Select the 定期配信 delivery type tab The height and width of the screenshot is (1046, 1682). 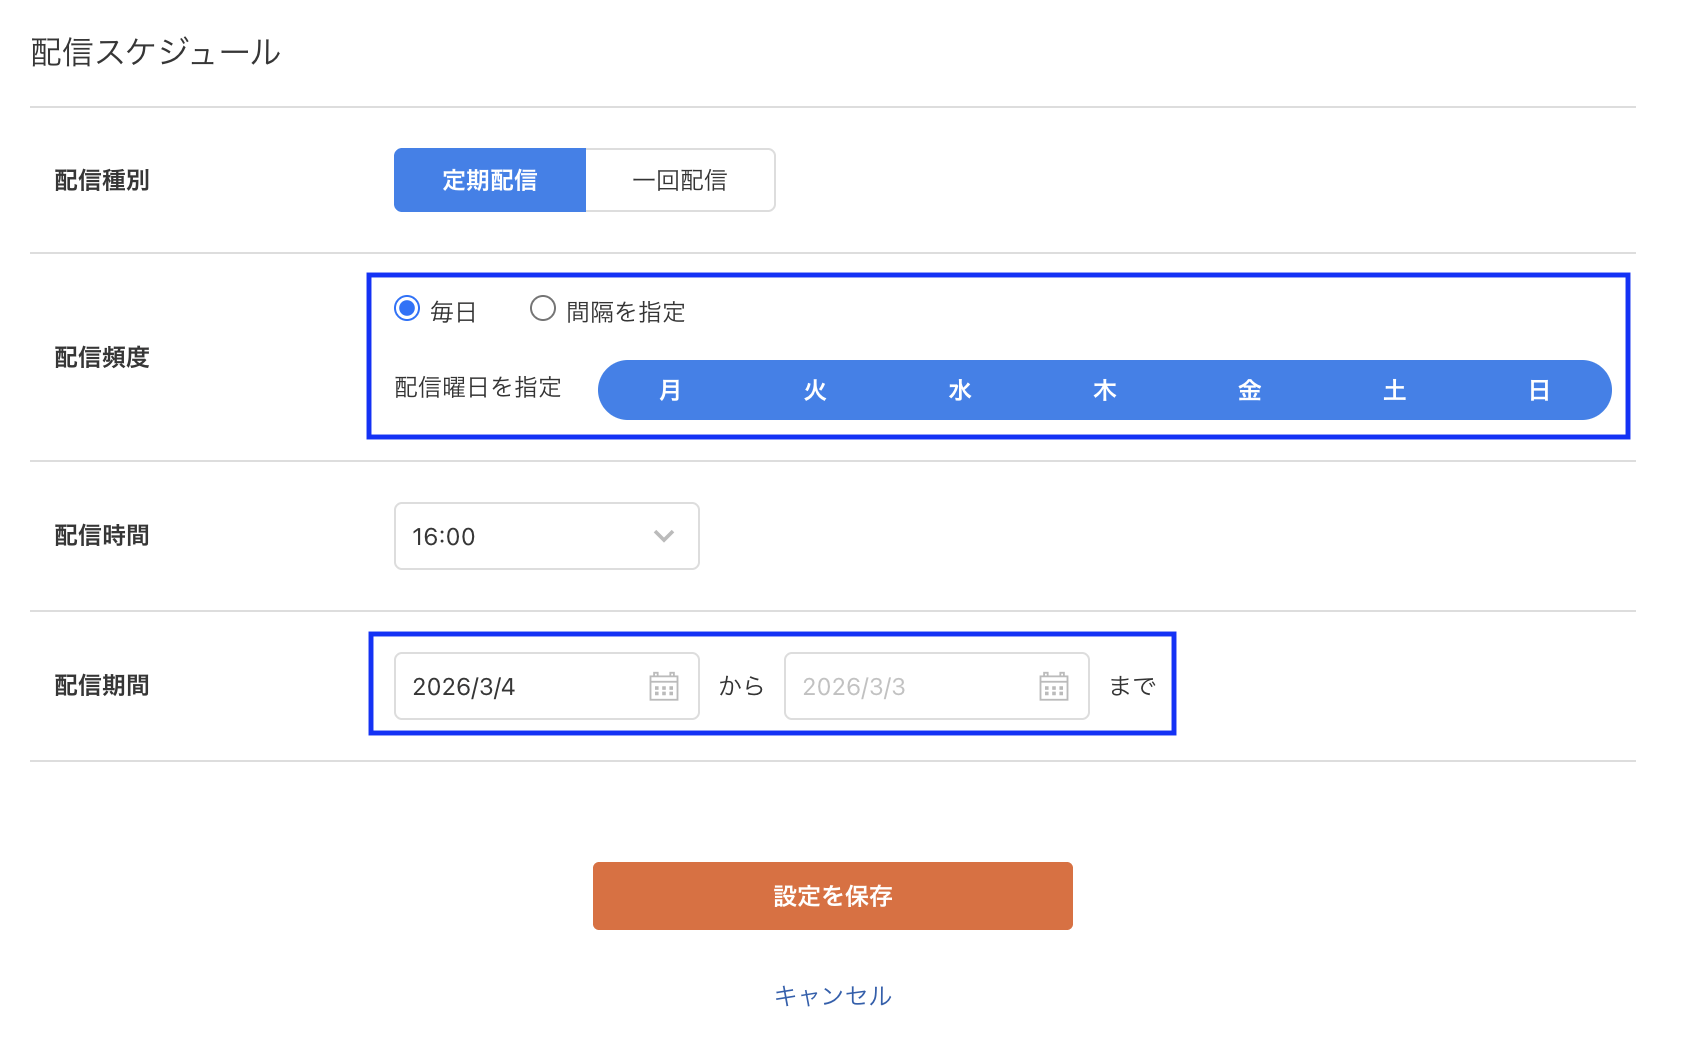pos(489,180)
